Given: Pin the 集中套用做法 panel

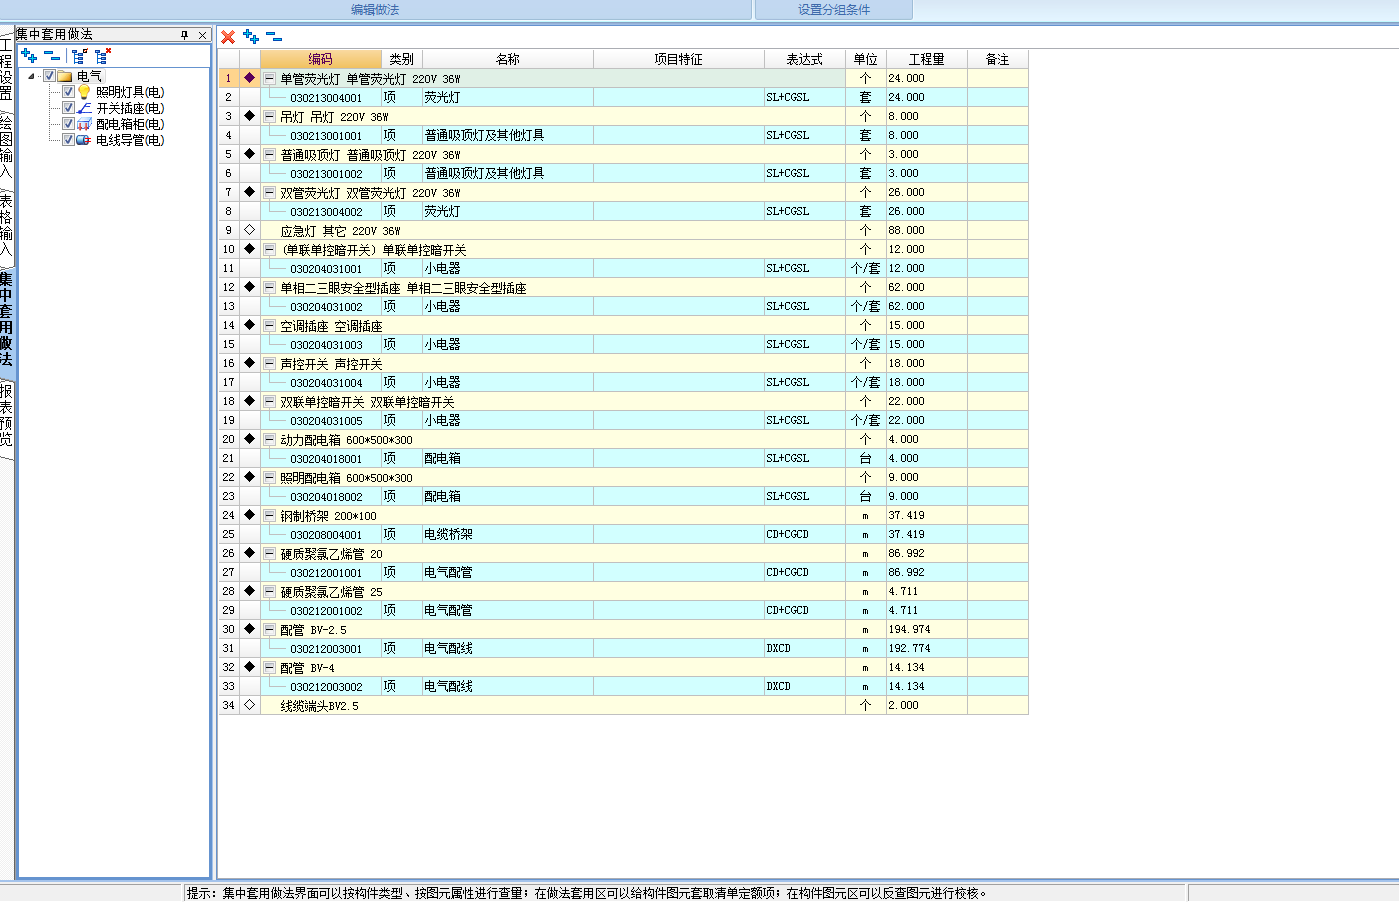Looking at the screenshot, I should 184,35.
